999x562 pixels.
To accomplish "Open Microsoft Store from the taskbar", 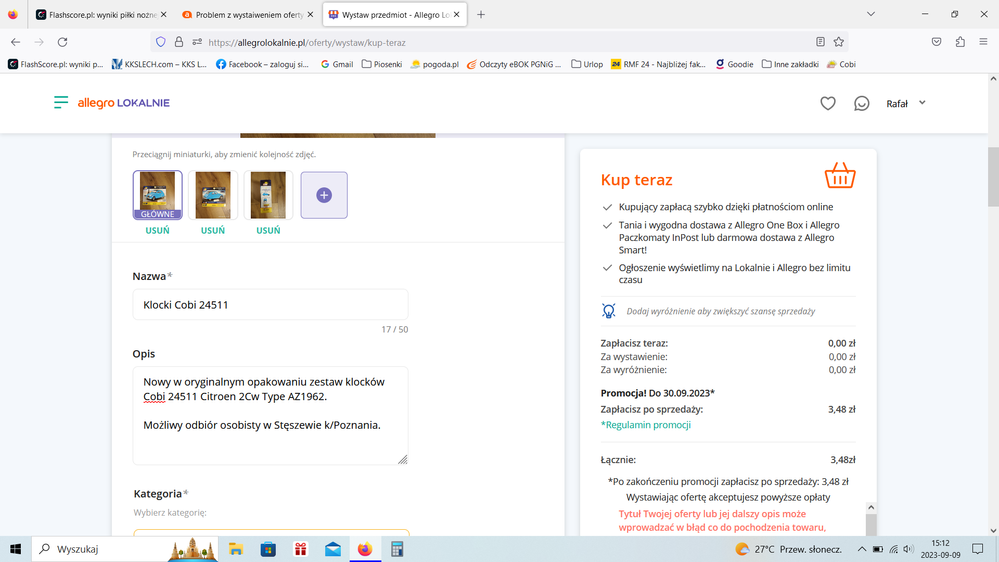I will 268,549.
